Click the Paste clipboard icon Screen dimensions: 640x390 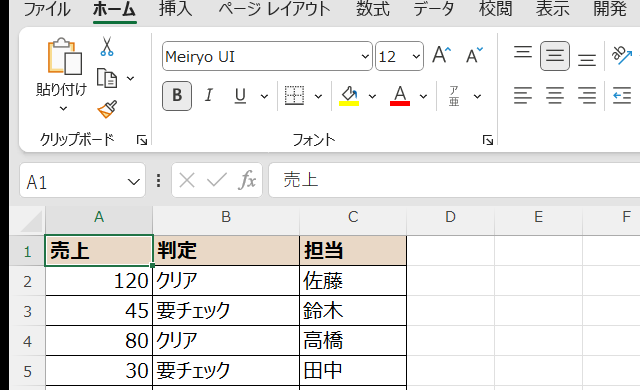coord(64,56)
